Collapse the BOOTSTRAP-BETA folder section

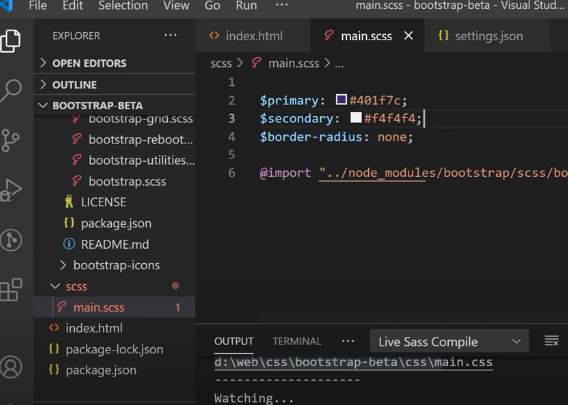tap(114, 105)
